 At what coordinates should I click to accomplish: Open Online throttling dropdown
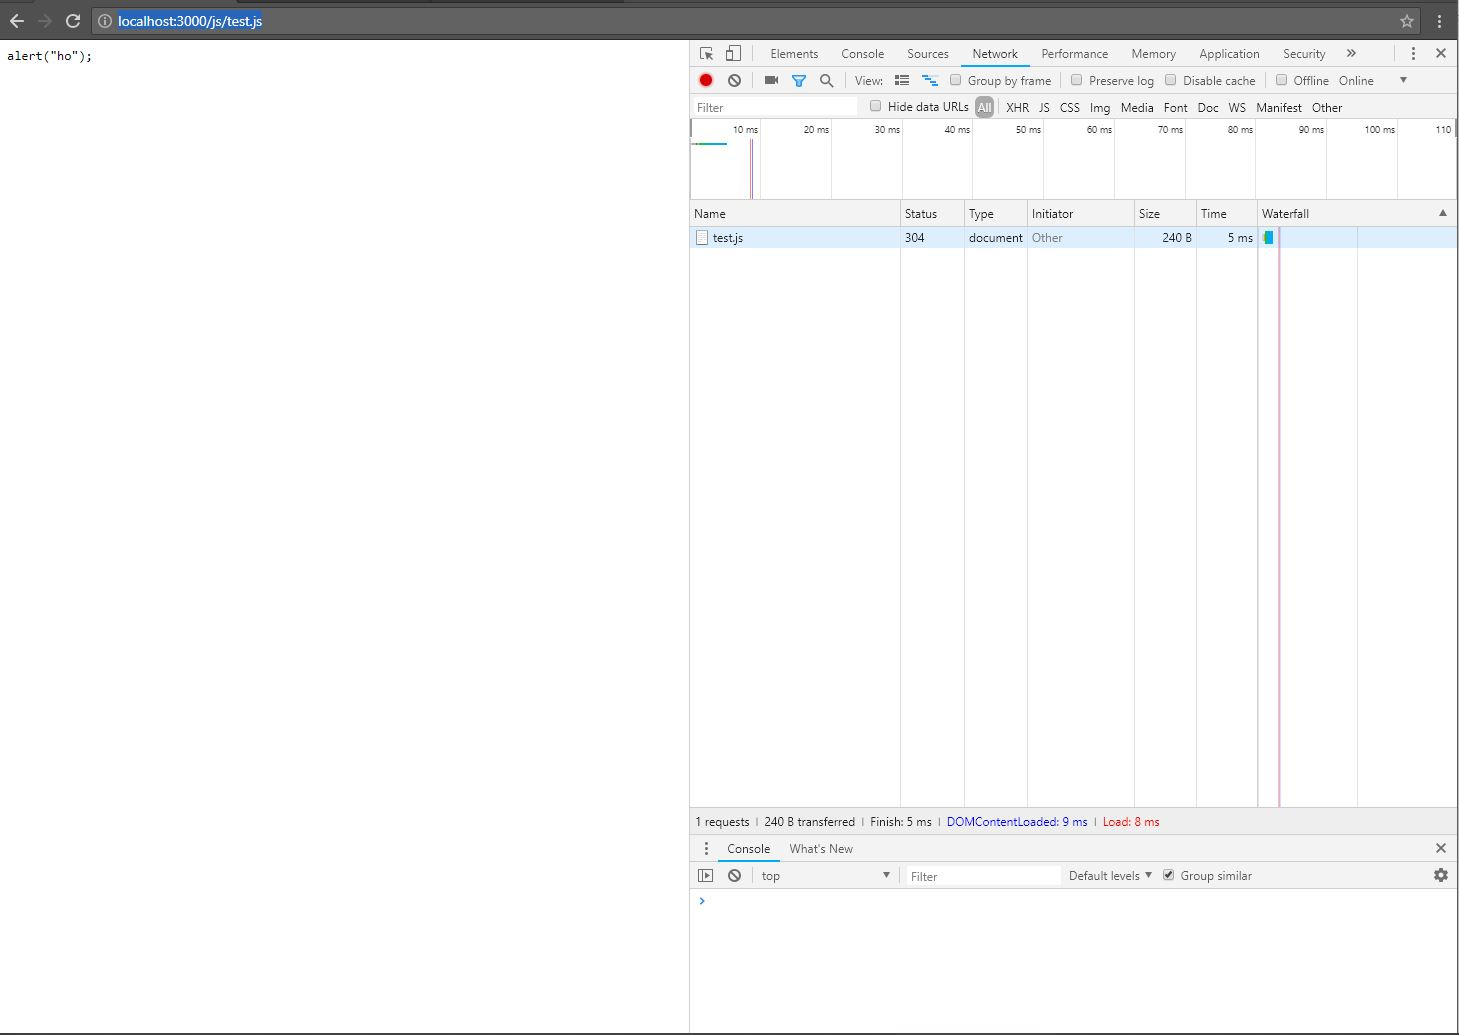coord(1373,80)
